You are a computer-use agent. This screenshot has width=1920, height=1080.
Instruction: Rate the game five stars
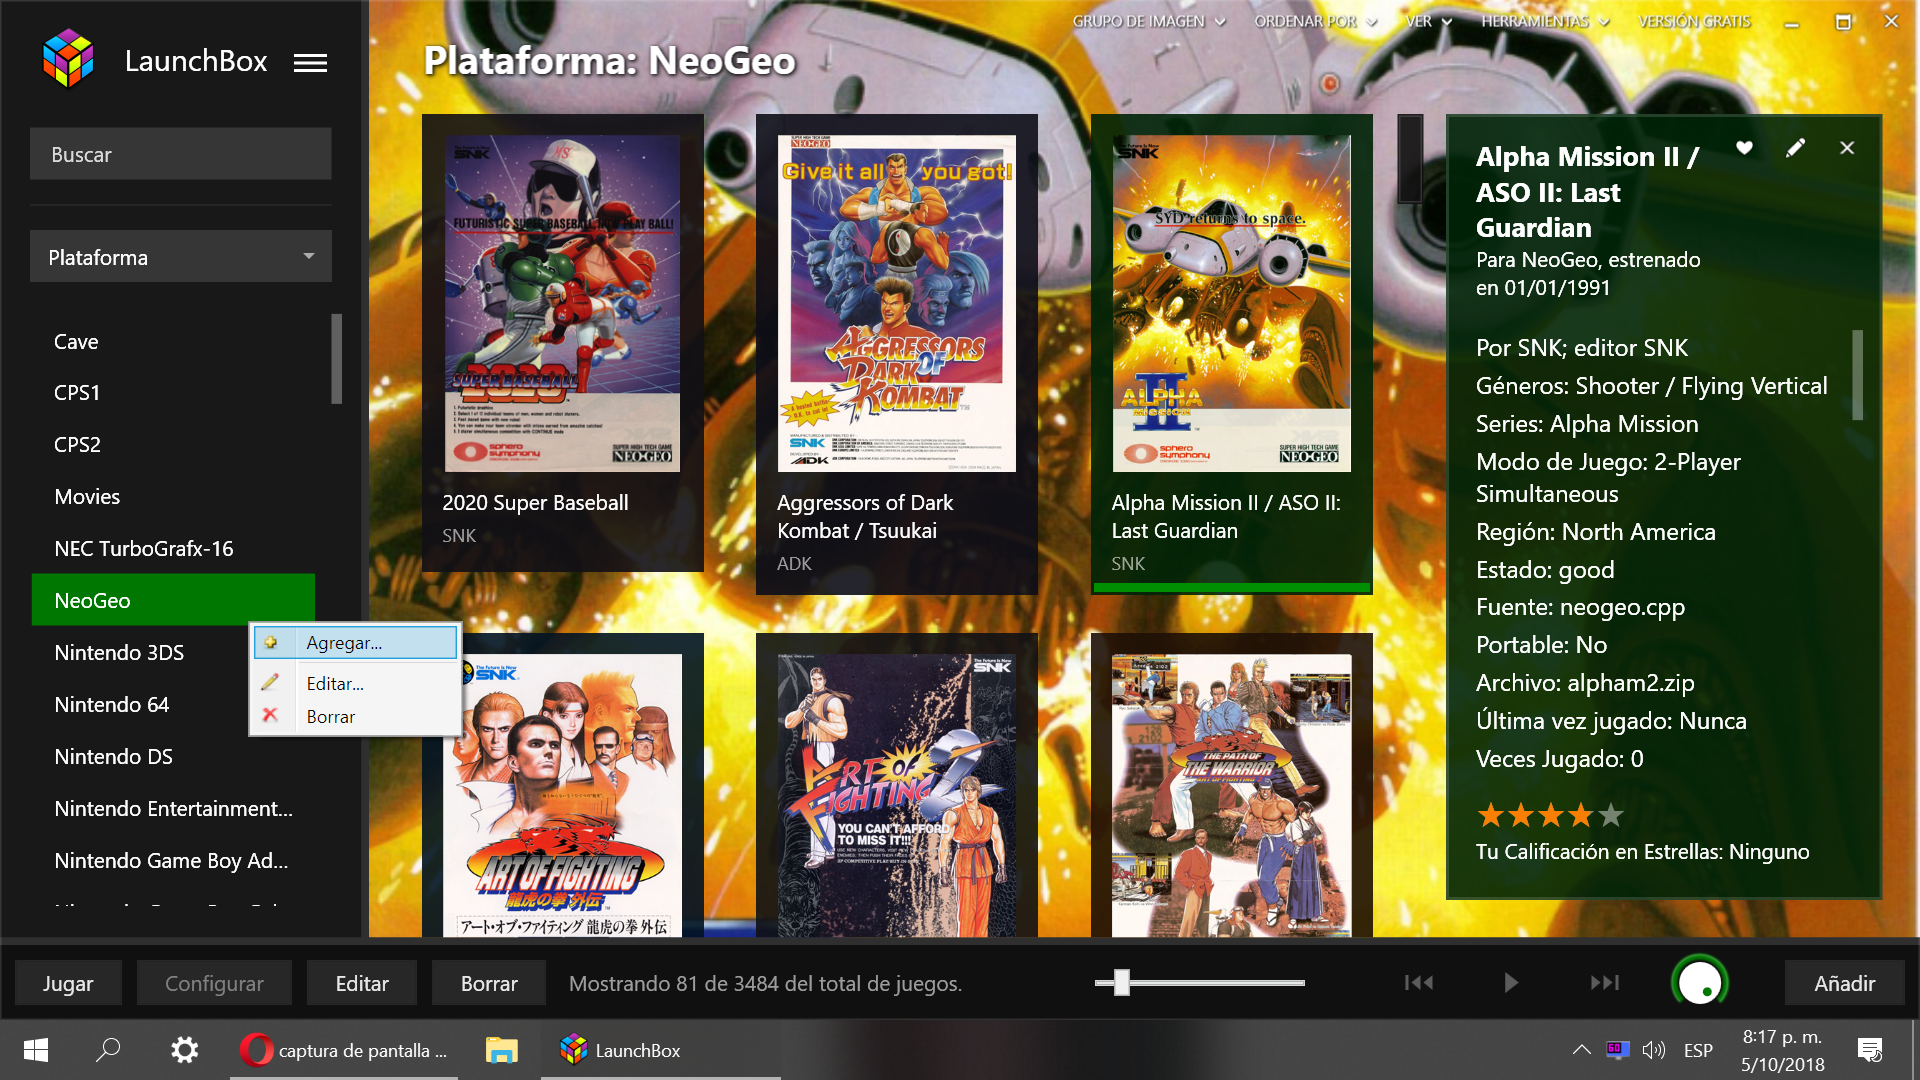pos(1610,816)
